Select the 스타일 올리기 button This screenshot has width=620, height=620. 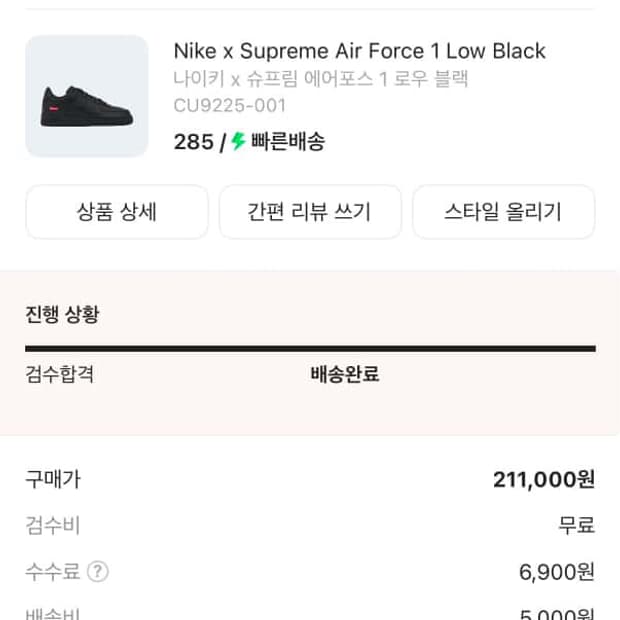point(503,212)
